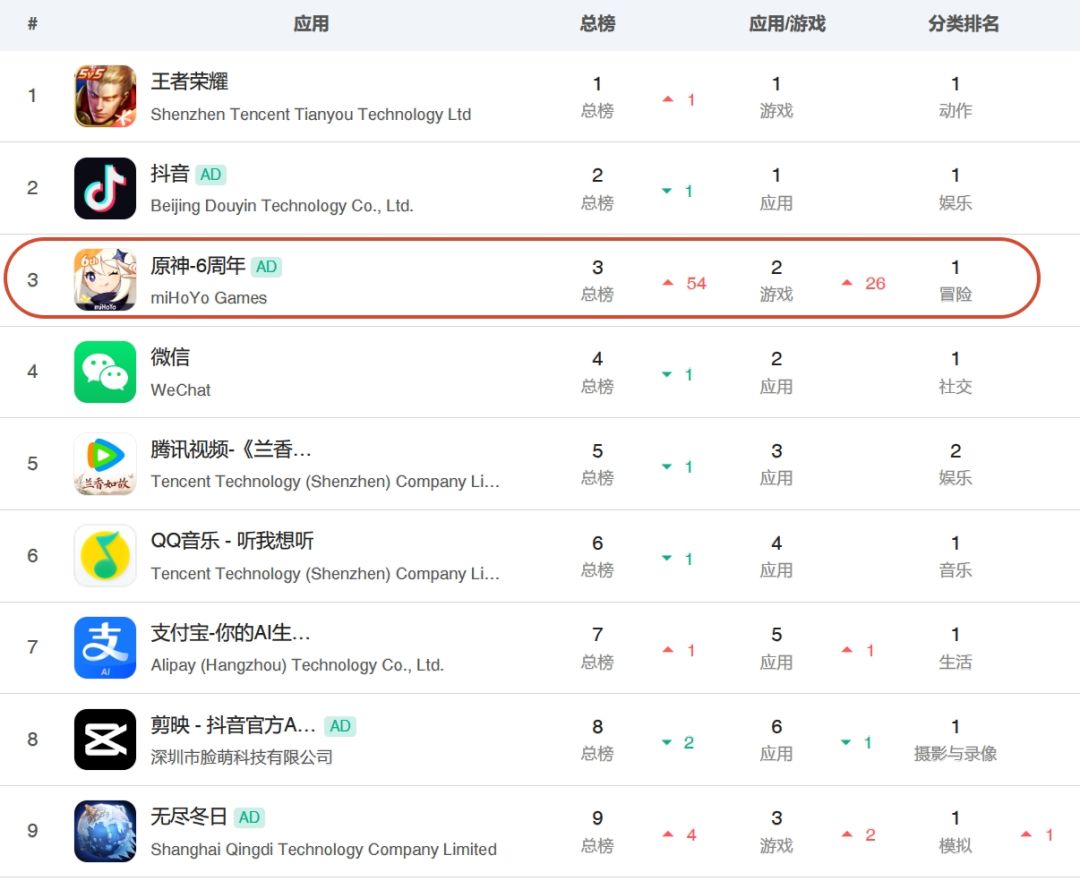
Task: Open the 王者荣耀 app icon
Action: pyautogui.click(x=105, y=96)
